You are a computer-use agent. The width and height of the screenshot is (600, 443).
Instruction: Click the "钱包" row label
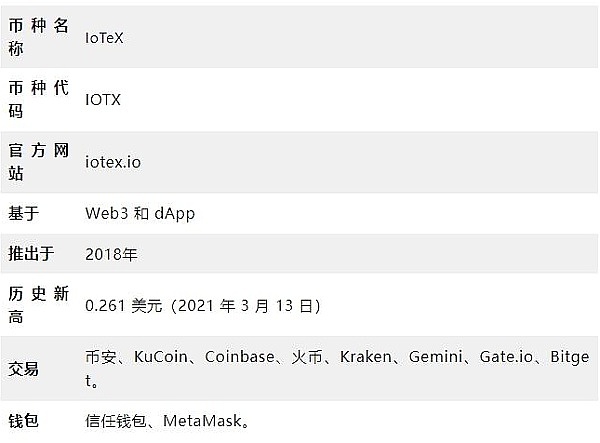pos(23,421)
